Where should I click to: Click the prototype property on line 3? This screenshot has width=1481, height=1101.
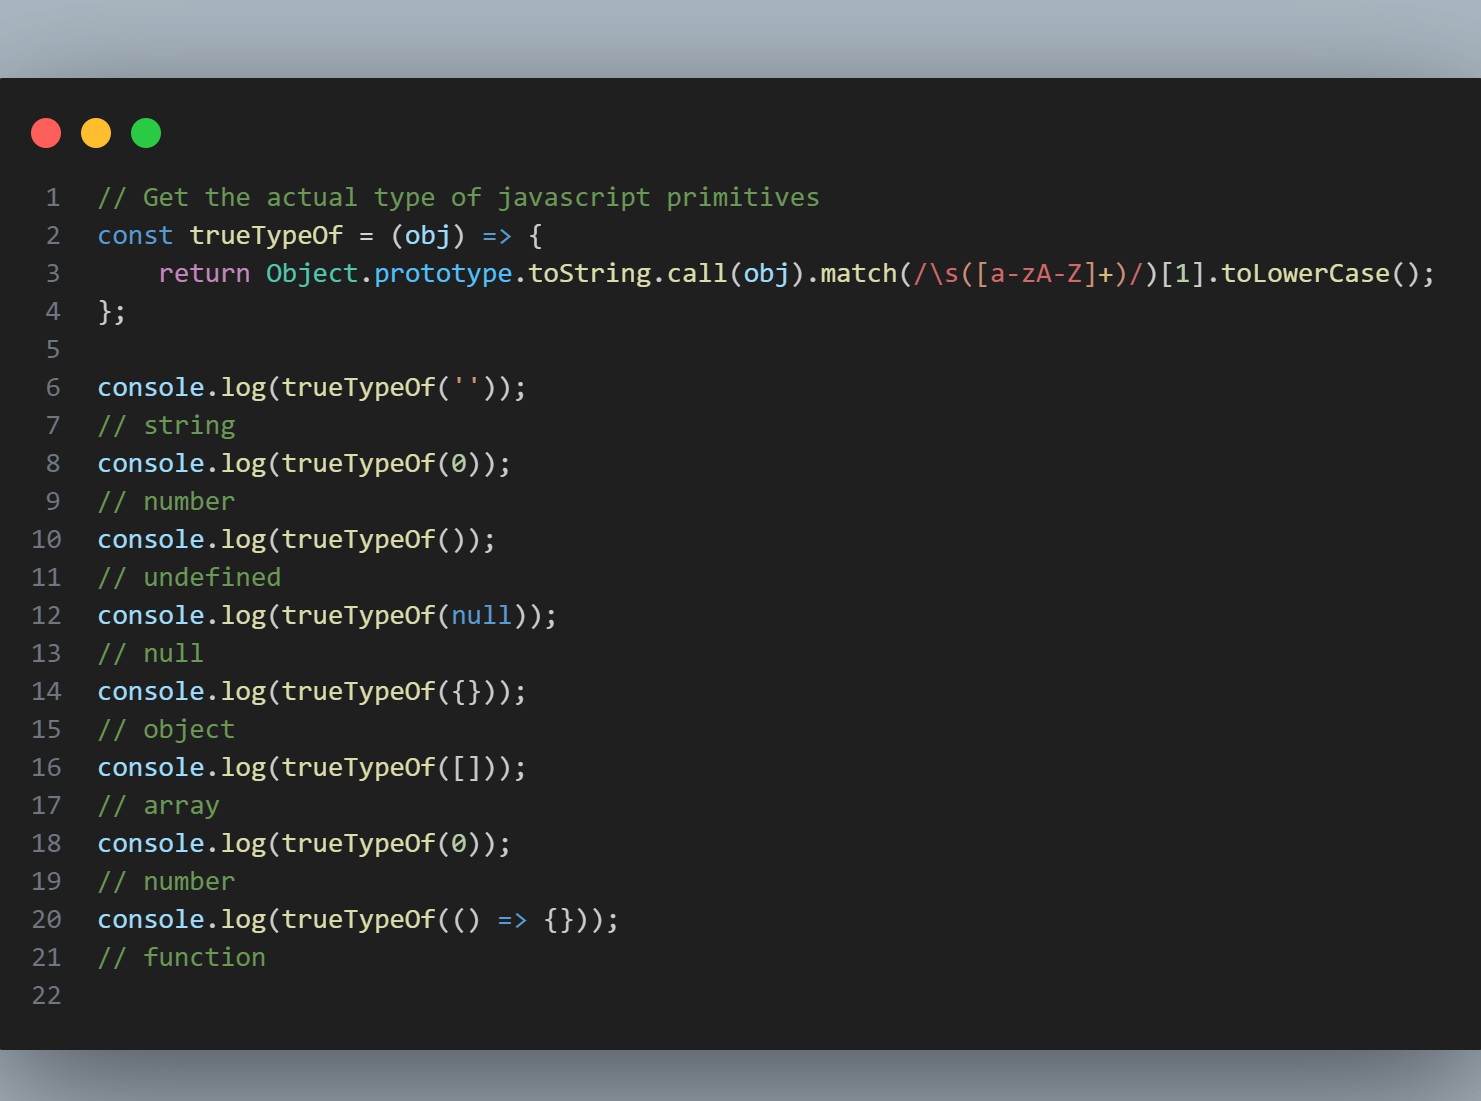click(443, 274)
